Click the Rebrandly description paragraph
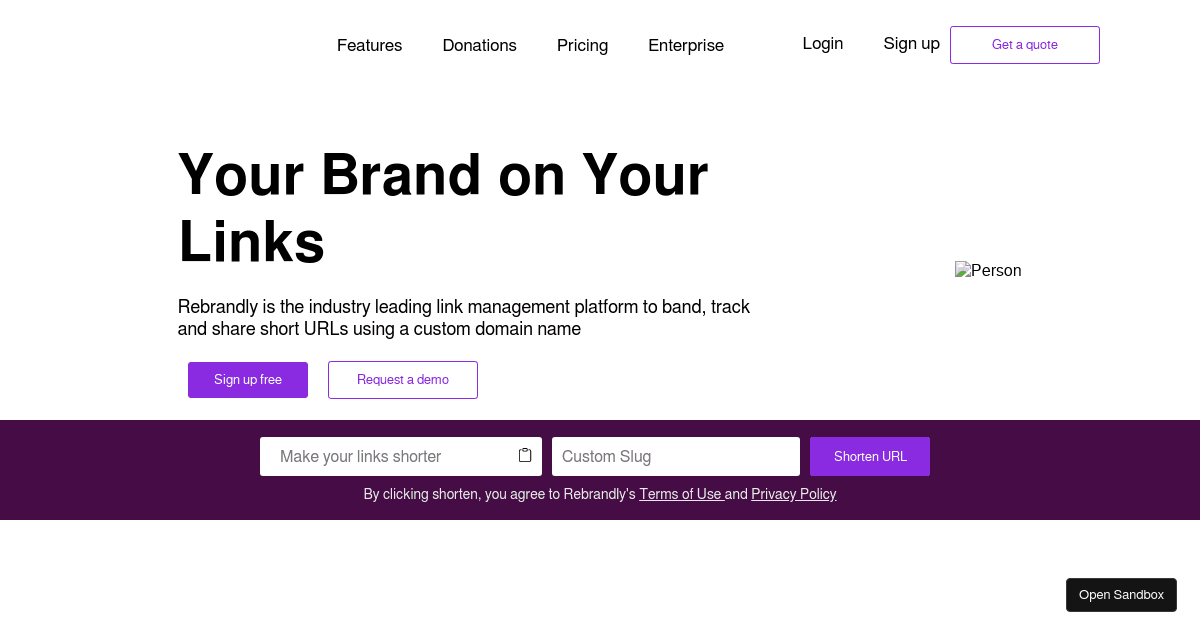This screenshot has width=1200, height=630. pyautogui.click(x=463, y=318)
